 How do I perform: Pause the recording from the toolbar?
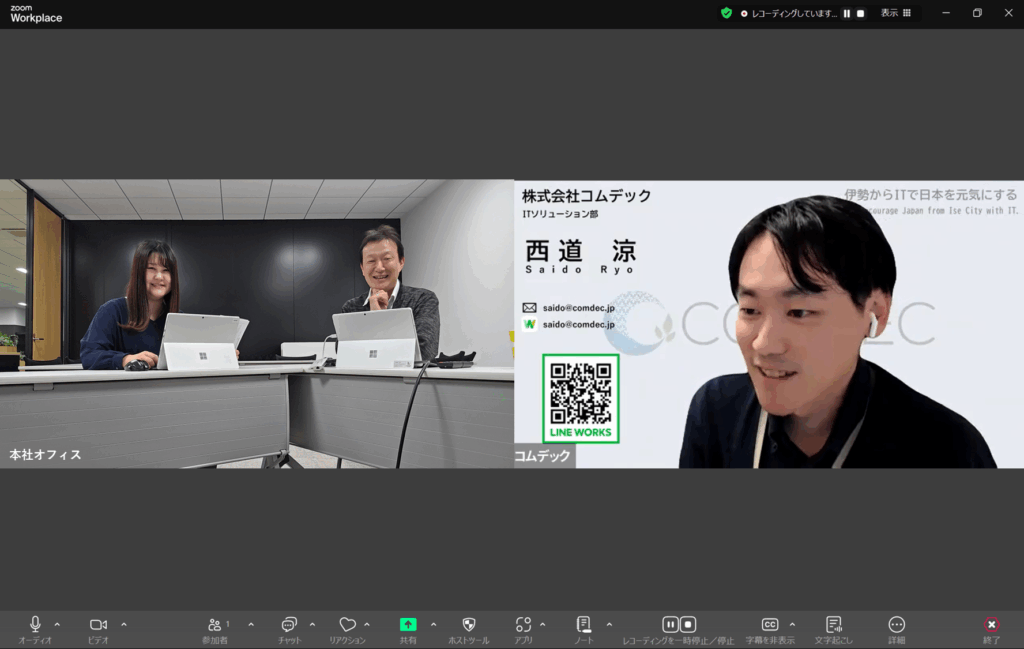670,624
